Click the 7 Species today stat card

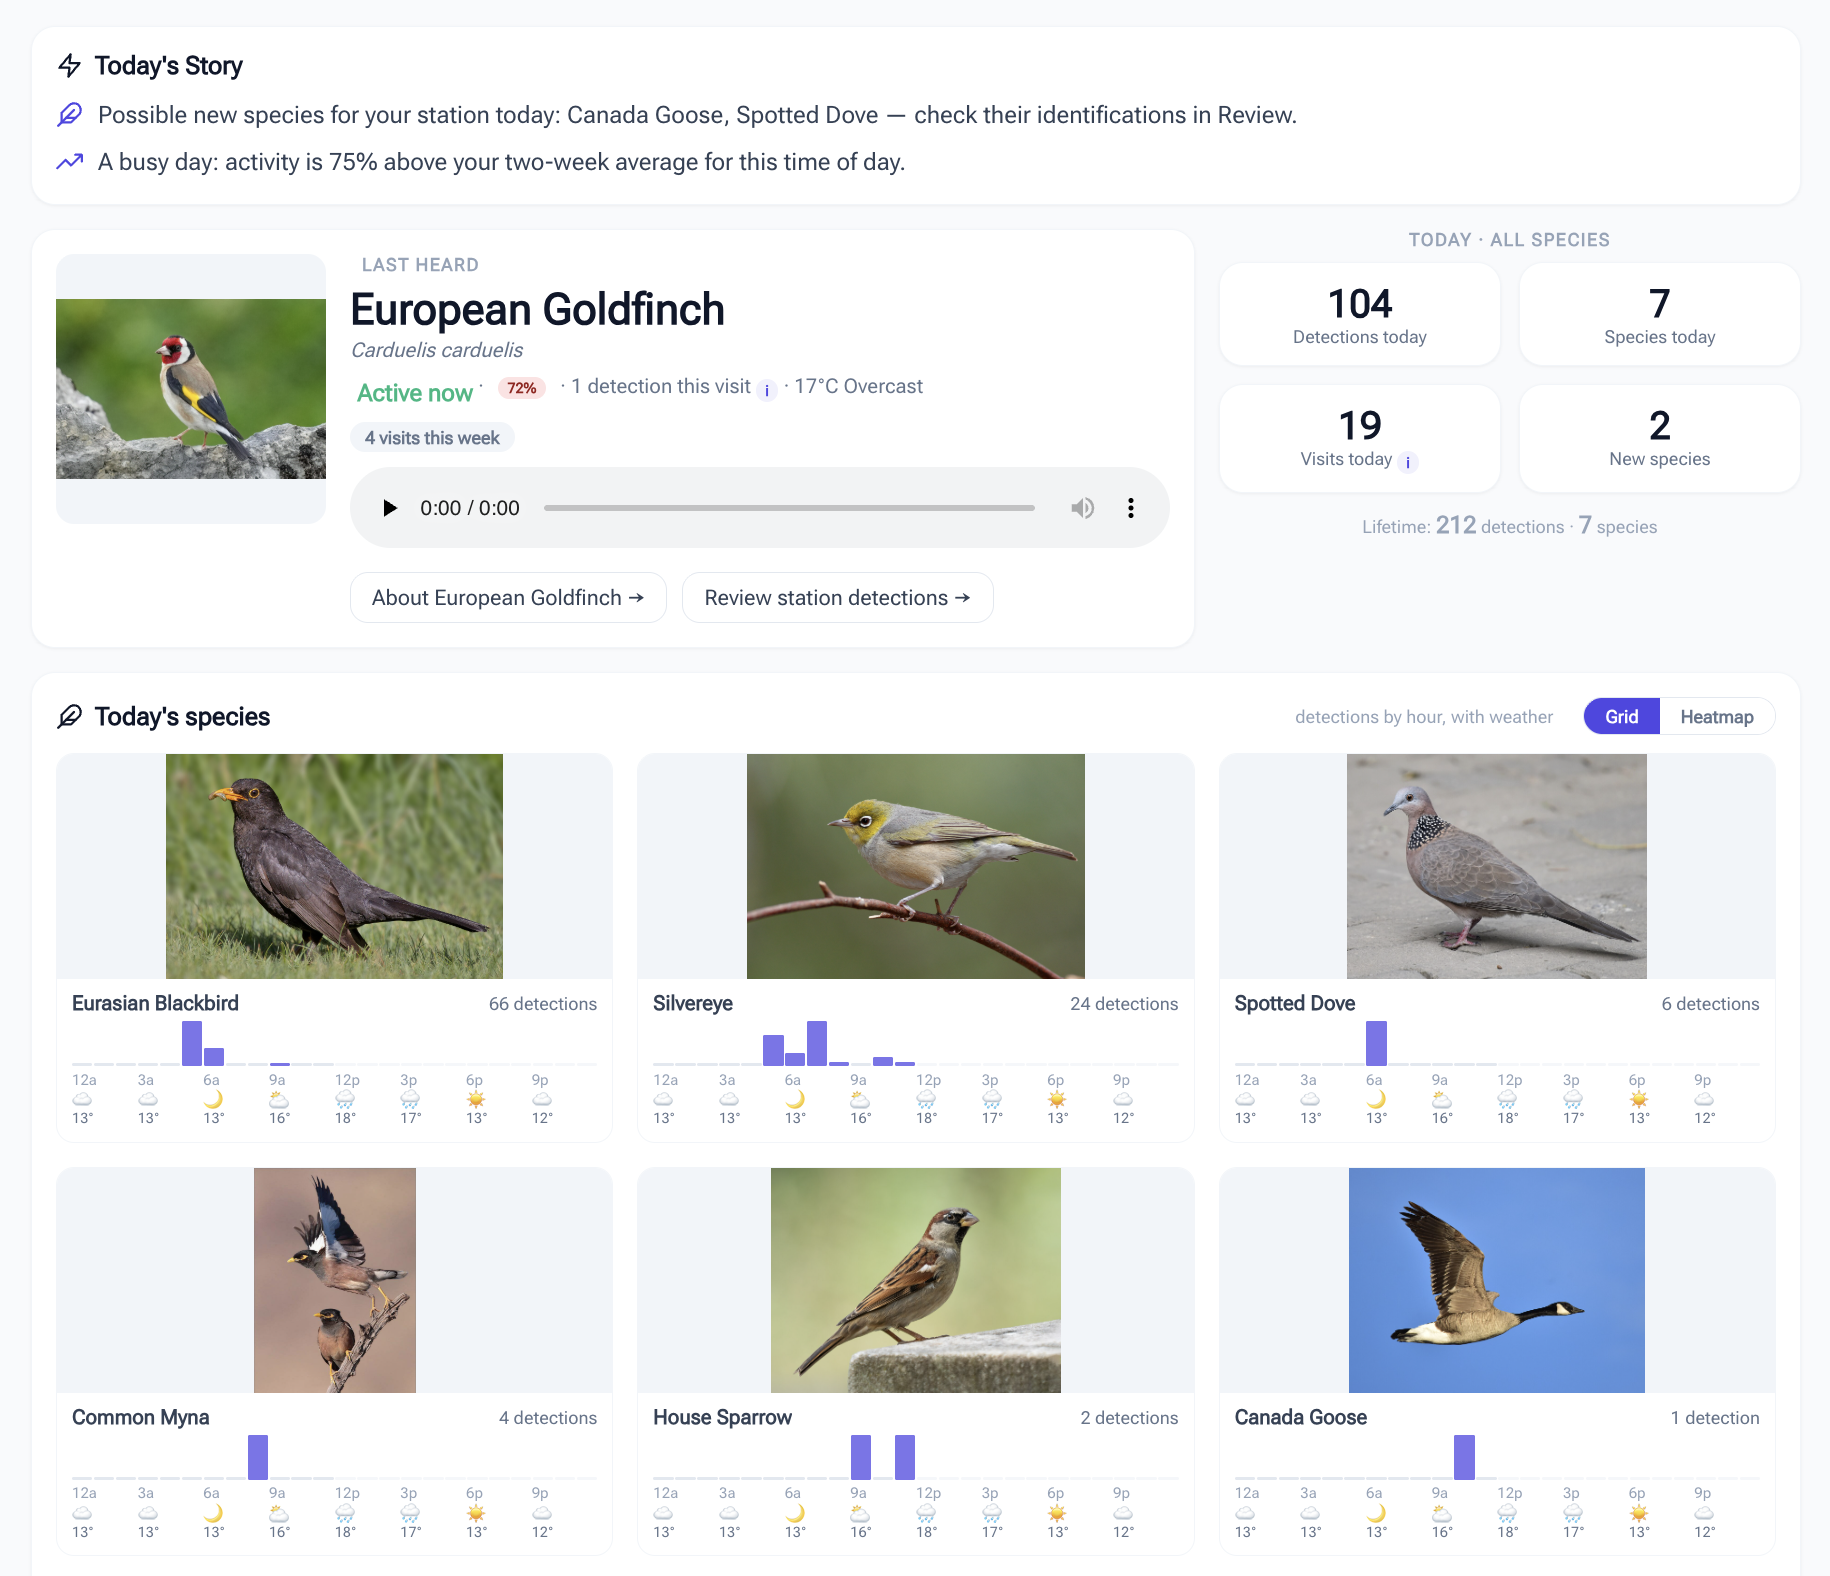coord(1659,314)
